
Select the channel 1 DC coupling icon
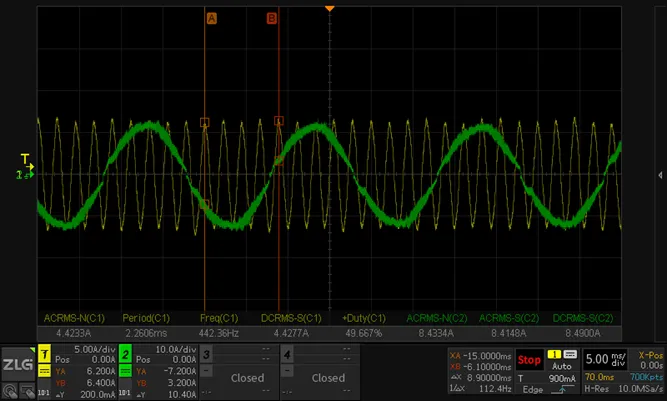(44, 372)
